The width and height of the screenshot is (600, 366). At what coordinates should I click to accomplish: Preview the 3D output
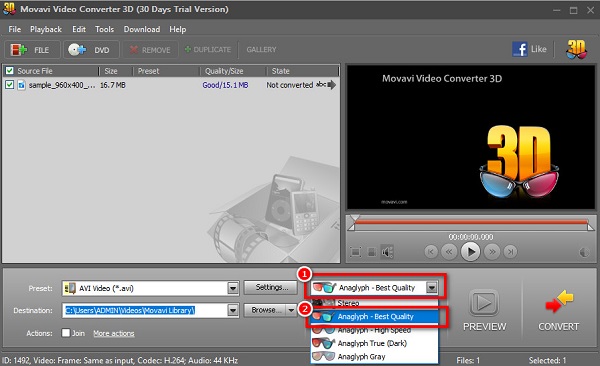(484, 311)
